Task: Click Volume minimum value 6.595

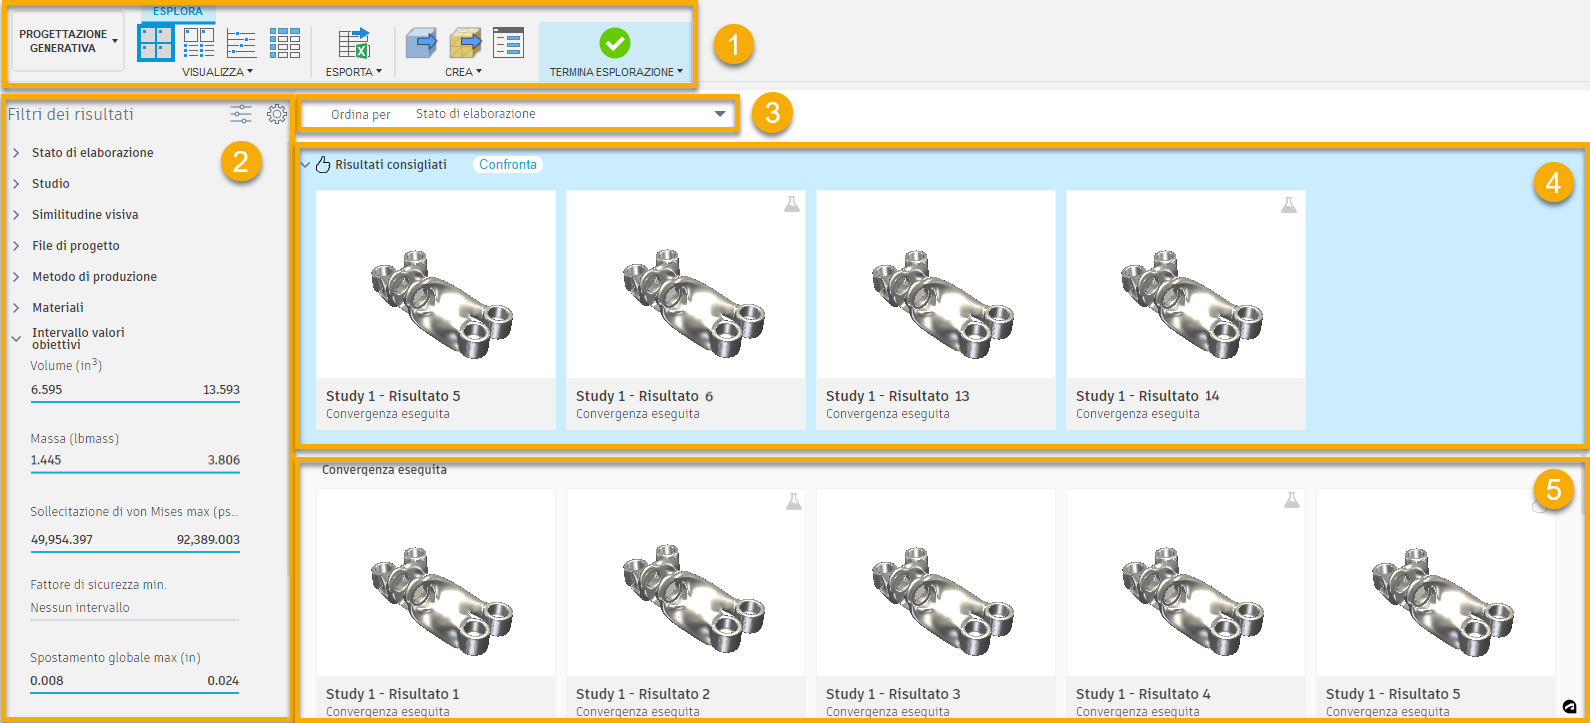Action: point(47,390)
